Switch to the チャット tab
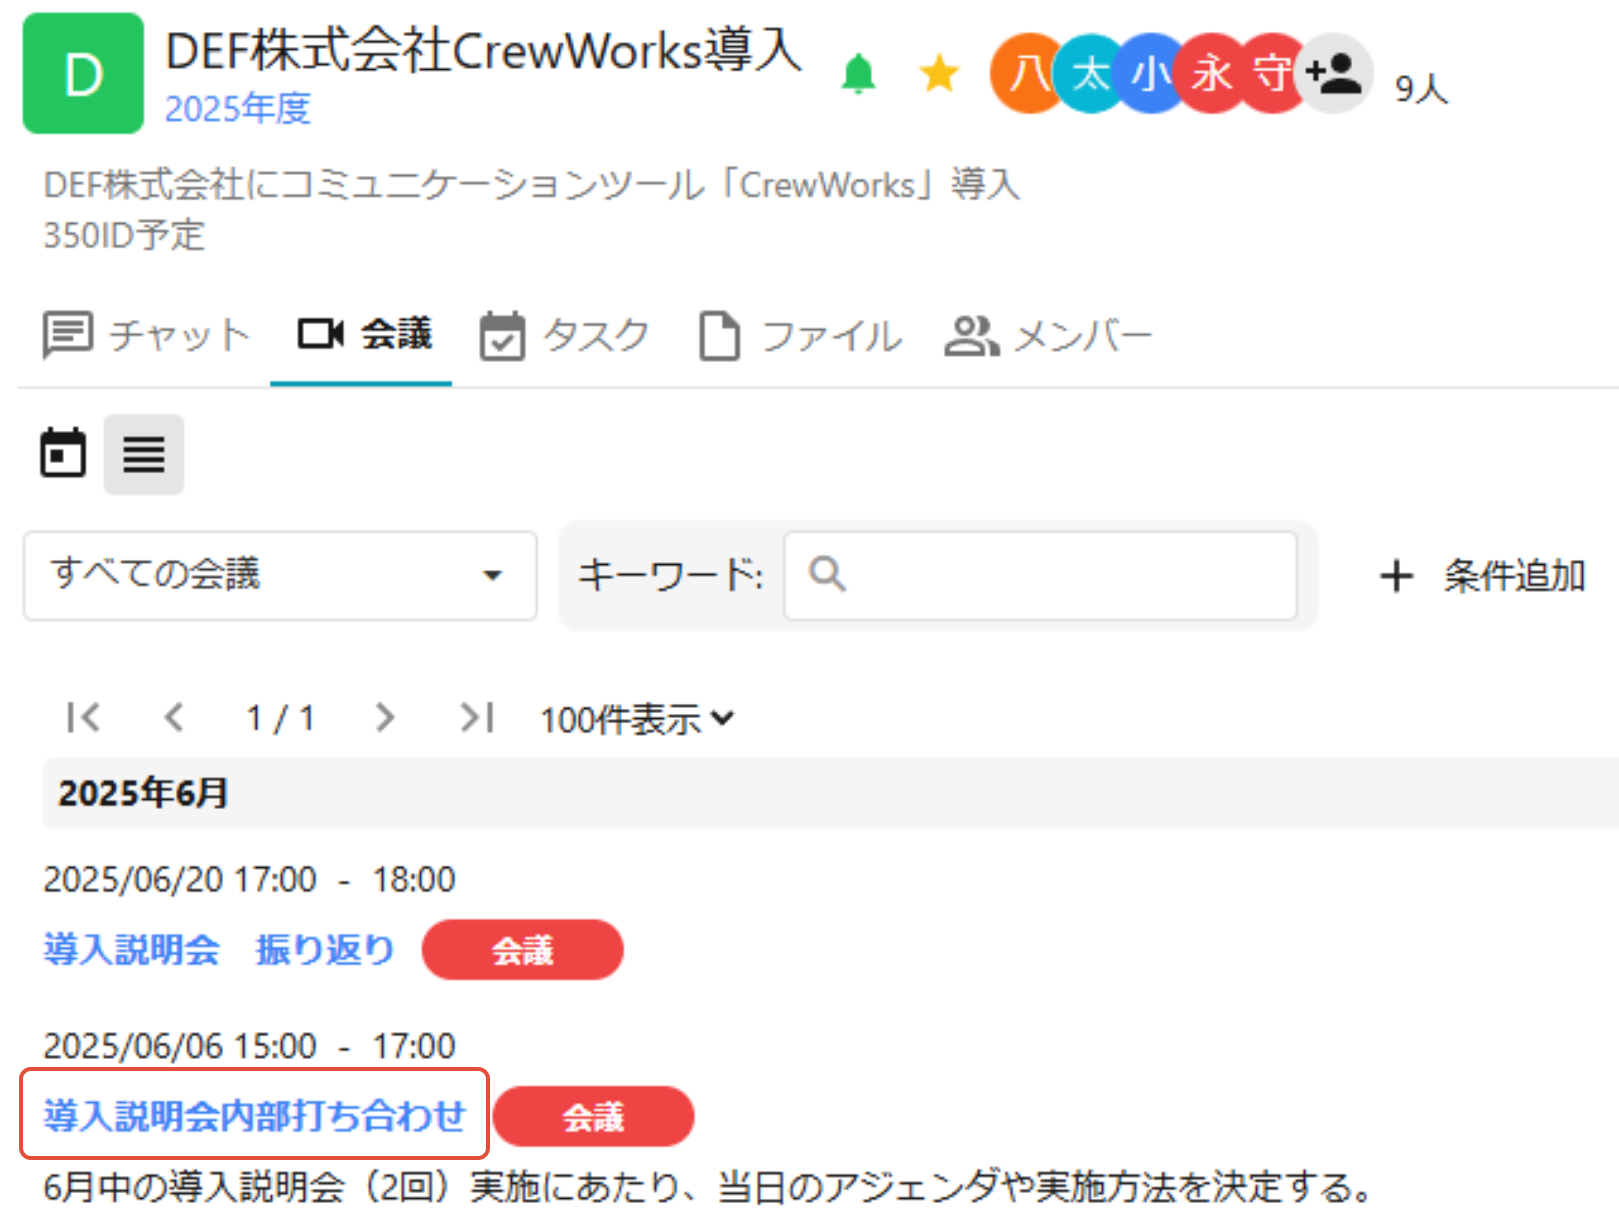Image resolution: width=1619 pixels, height=1230 pixels. click(146, 335)
